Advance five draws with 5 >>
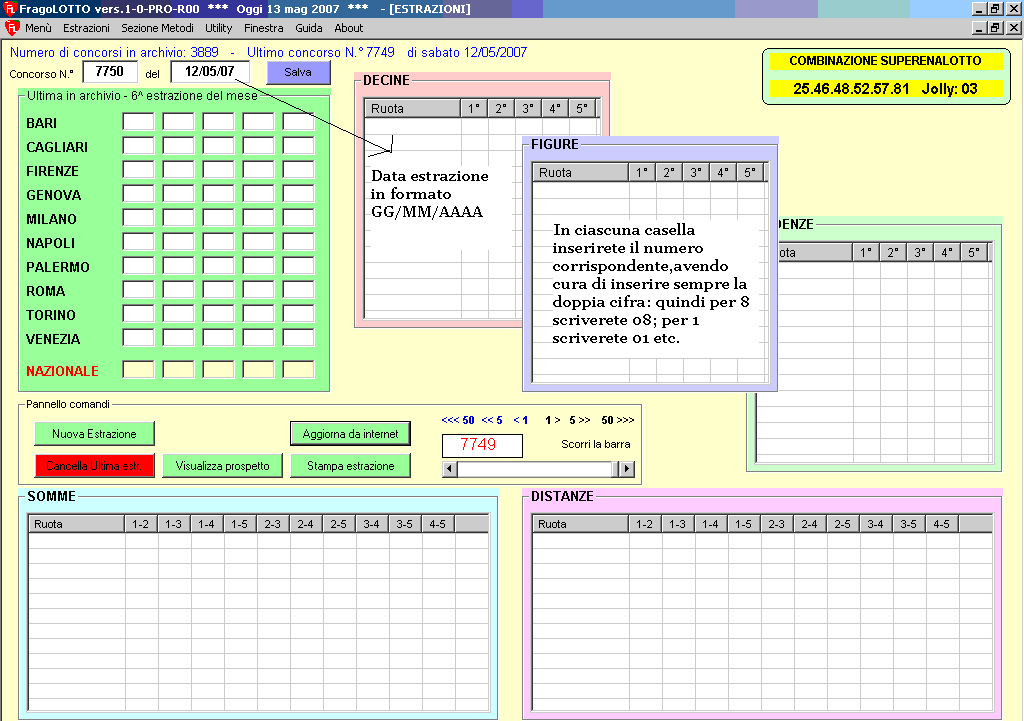1024x721 pixels. tap(580, 421)
